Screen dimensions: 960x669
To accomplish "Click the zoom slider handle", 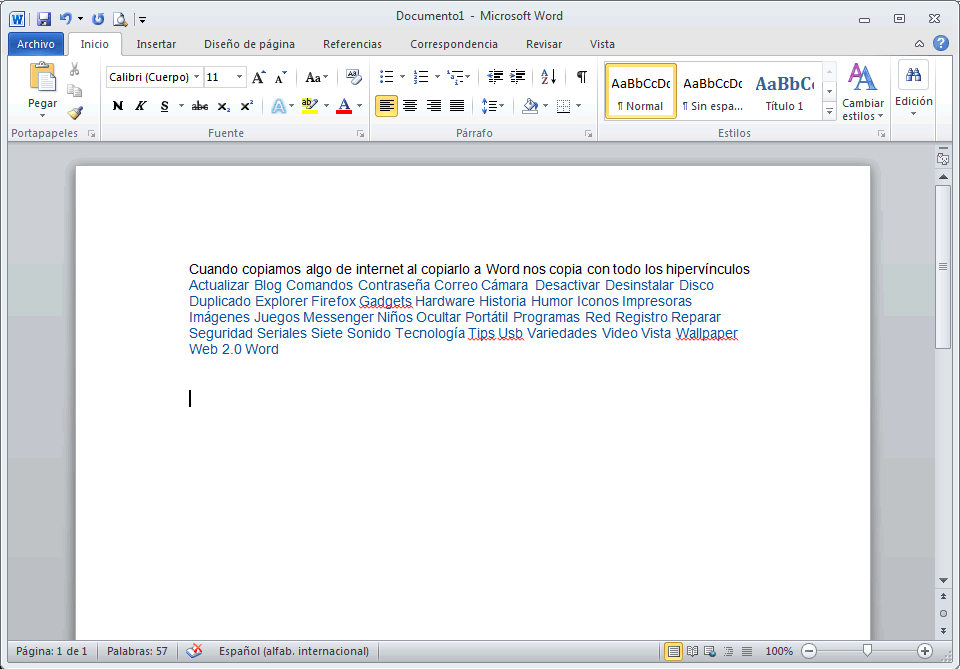I will 867,651.
